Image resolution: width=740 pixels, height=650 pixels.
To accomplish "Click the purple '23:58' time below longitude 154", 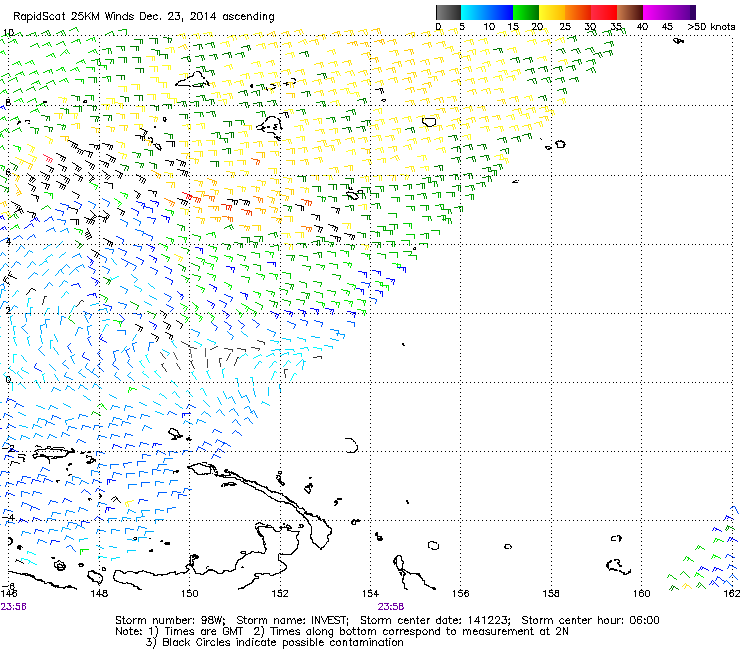I will [x=391, y=607].
